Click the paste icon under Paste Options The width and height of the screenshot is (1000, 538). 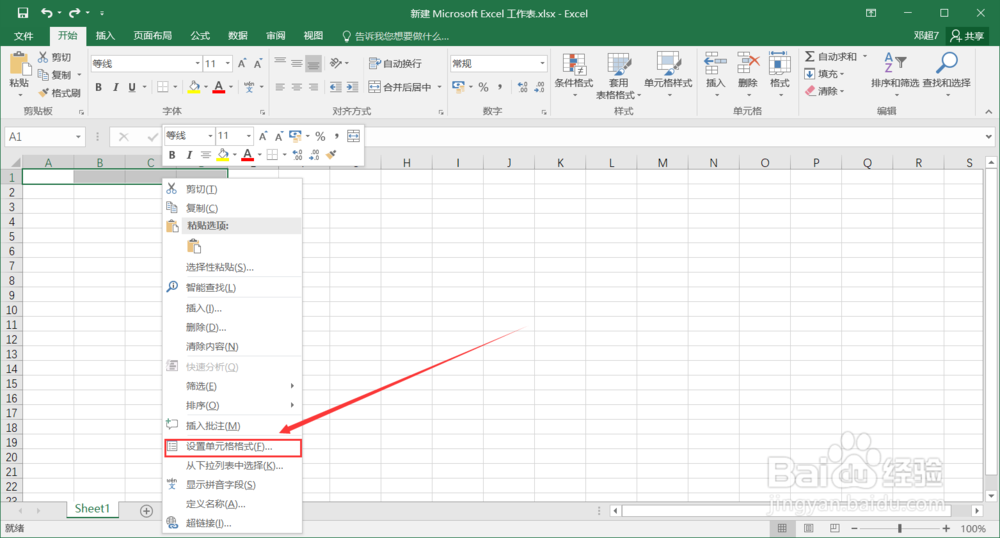(x=194, y=246)
